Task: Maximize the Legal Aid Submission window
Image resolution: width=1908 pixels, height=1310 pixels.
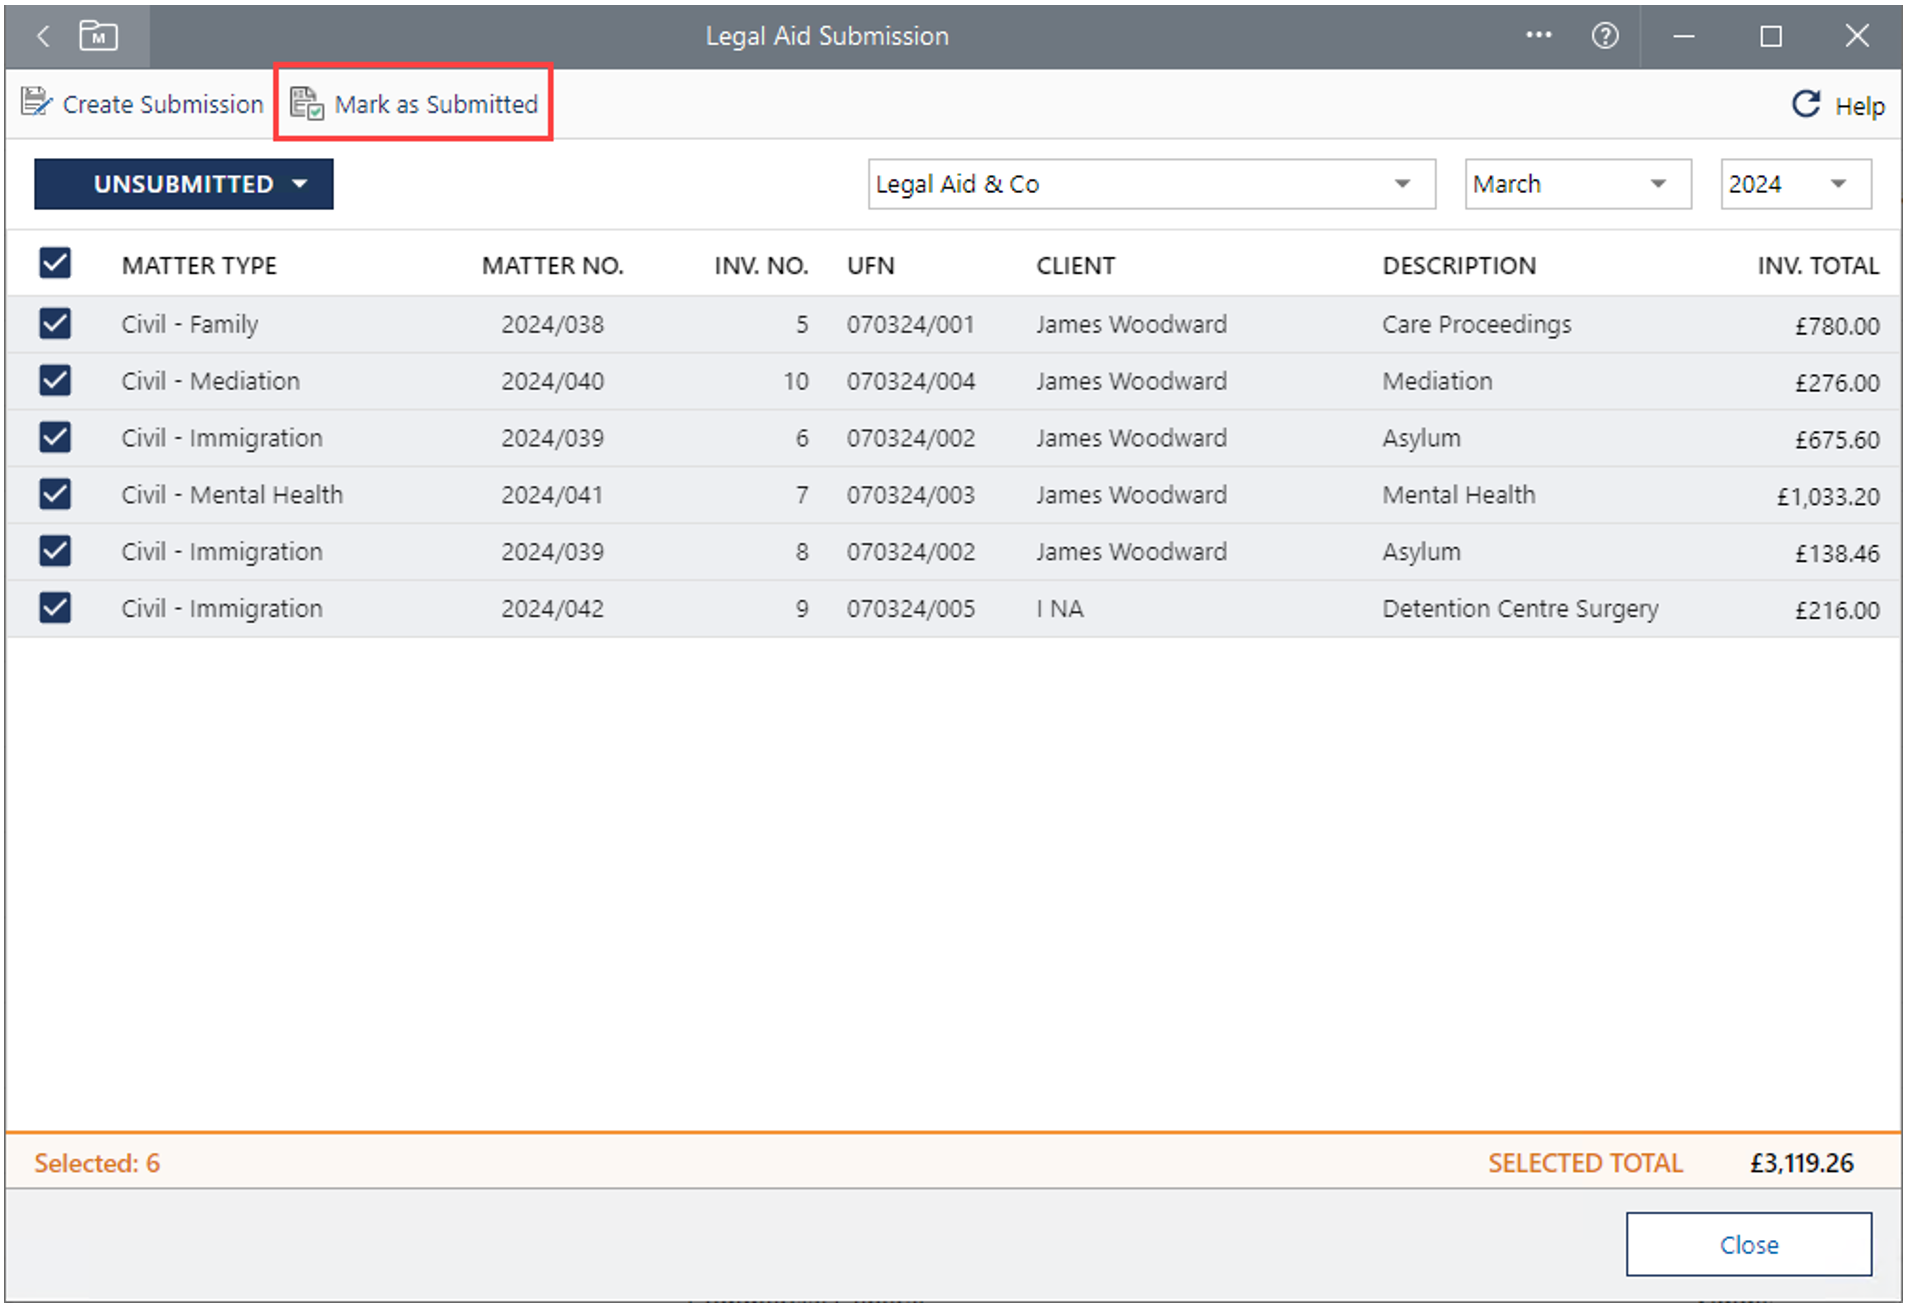Action: point(1770,37)
